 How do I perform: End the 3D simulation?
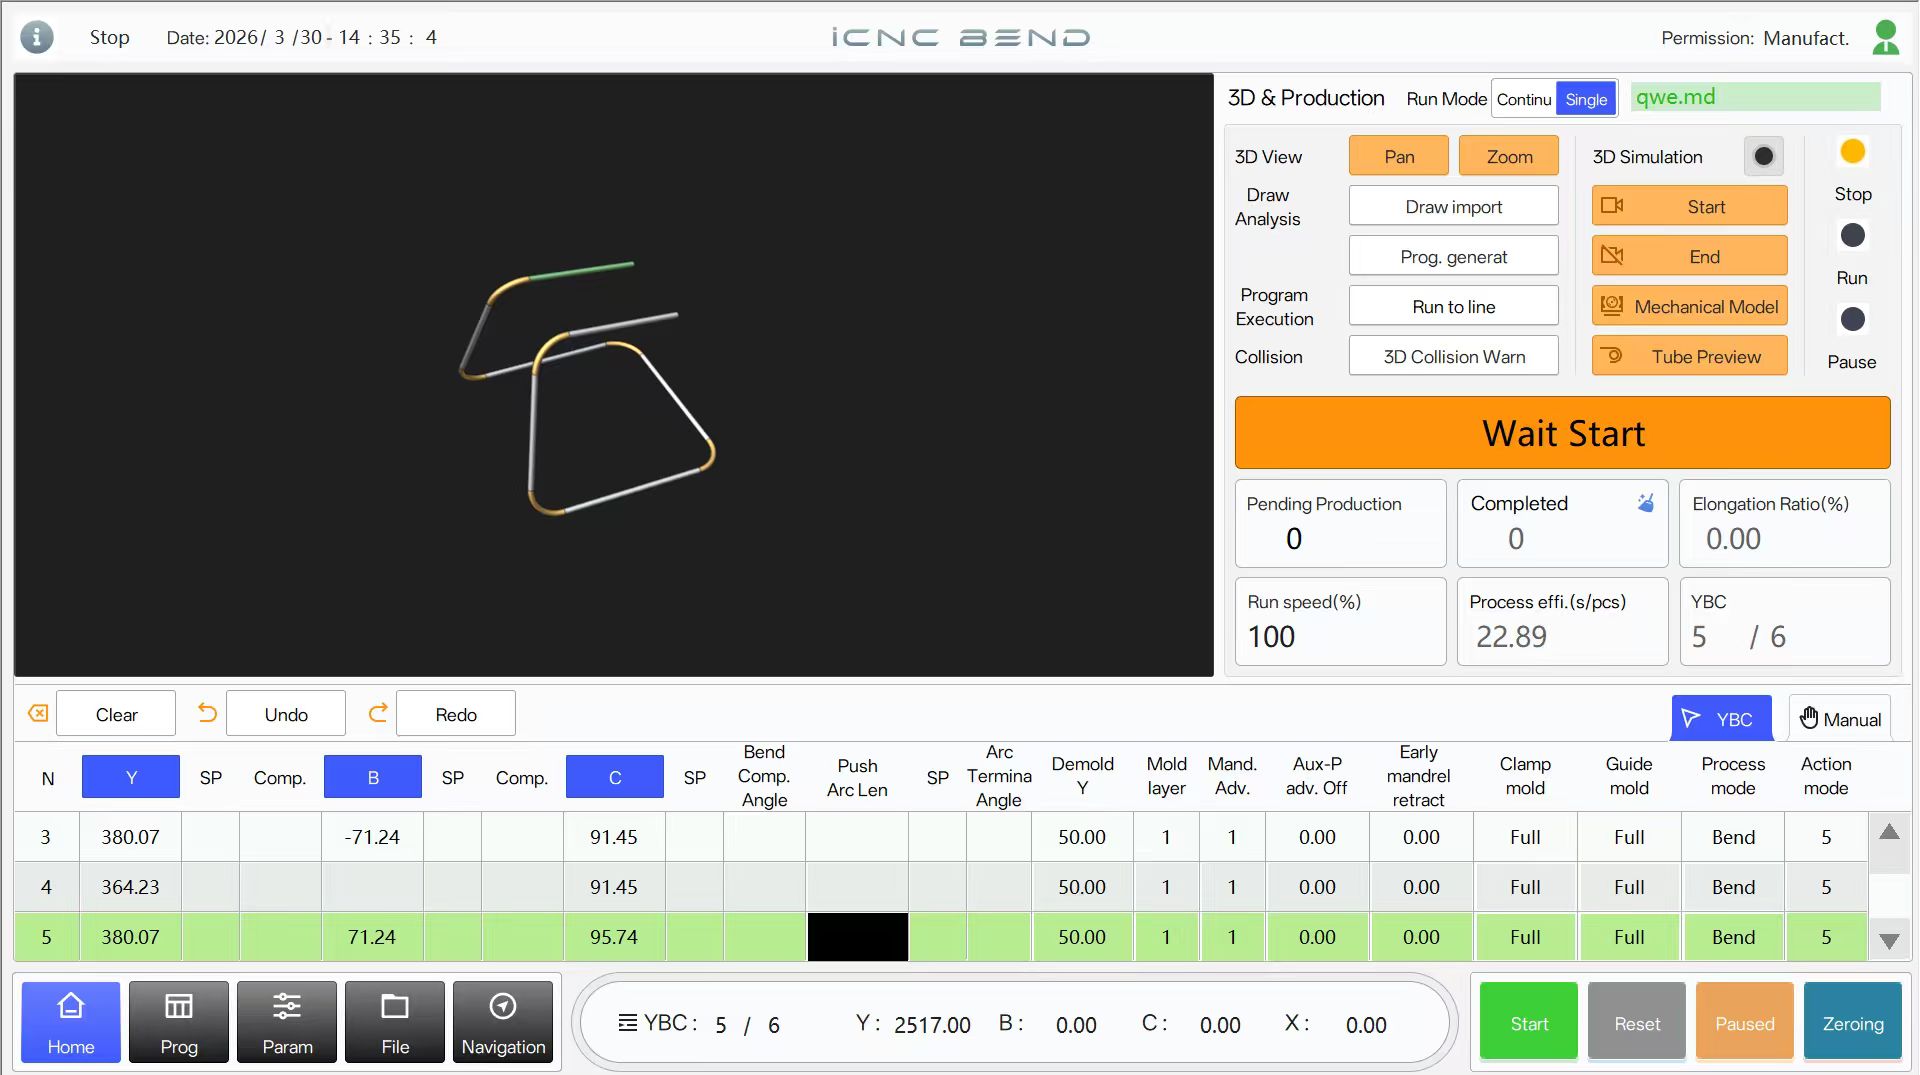(x=1689, y=256)
